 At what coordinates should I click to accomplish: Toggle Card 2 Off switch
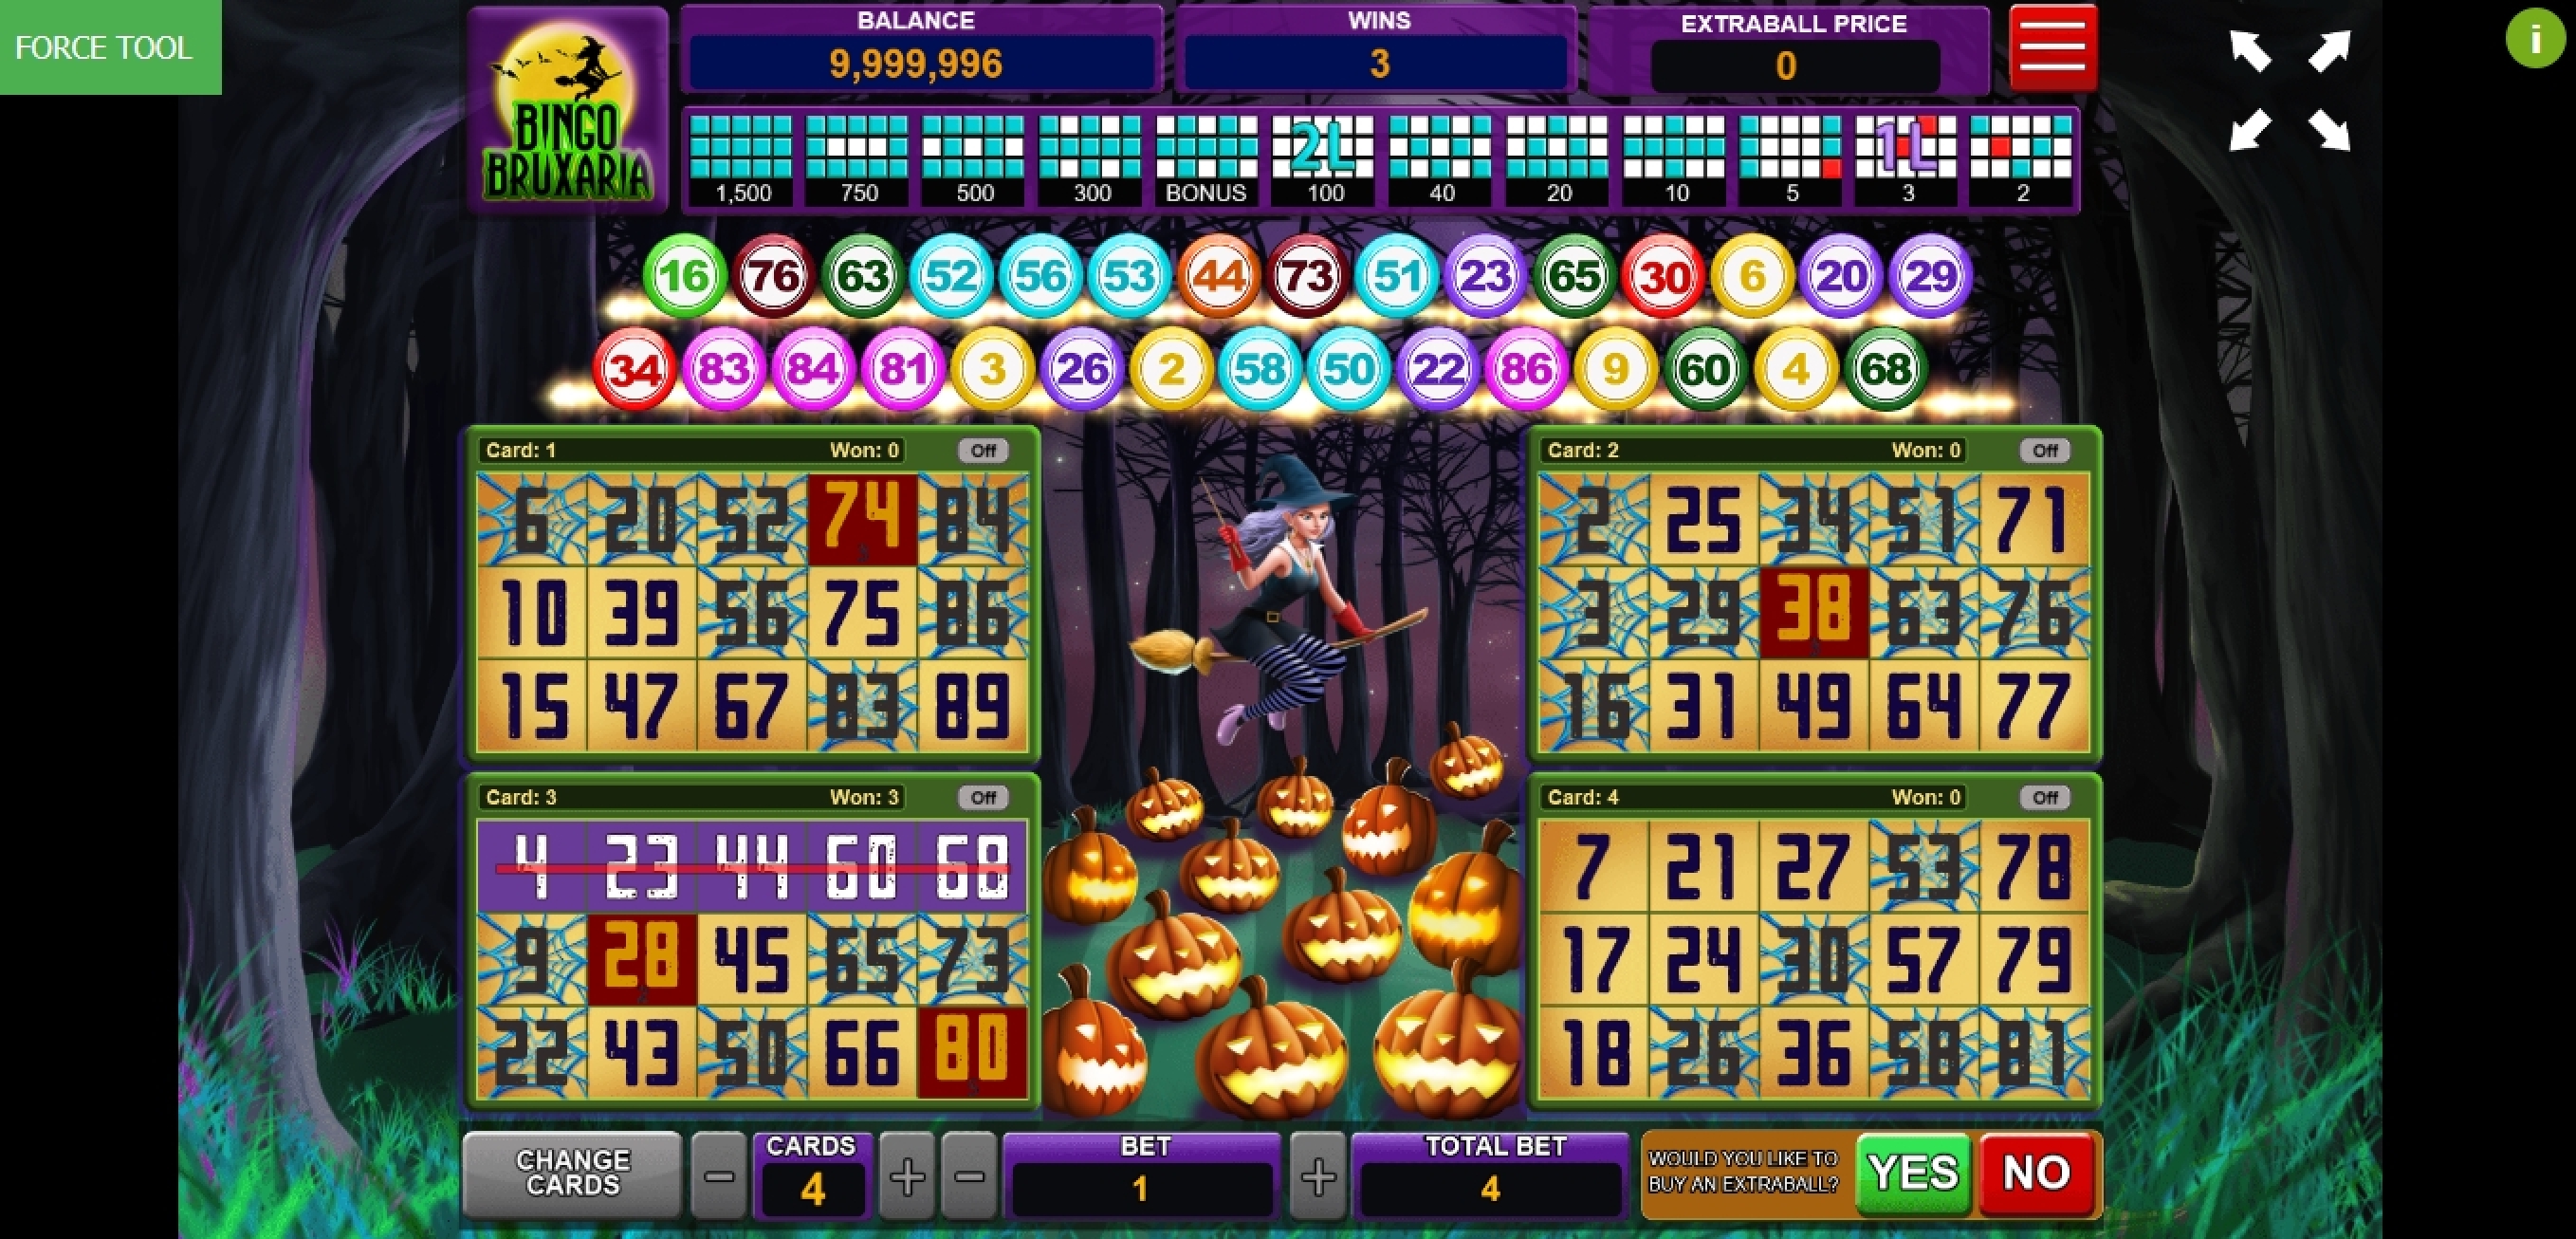point(2045,450)
